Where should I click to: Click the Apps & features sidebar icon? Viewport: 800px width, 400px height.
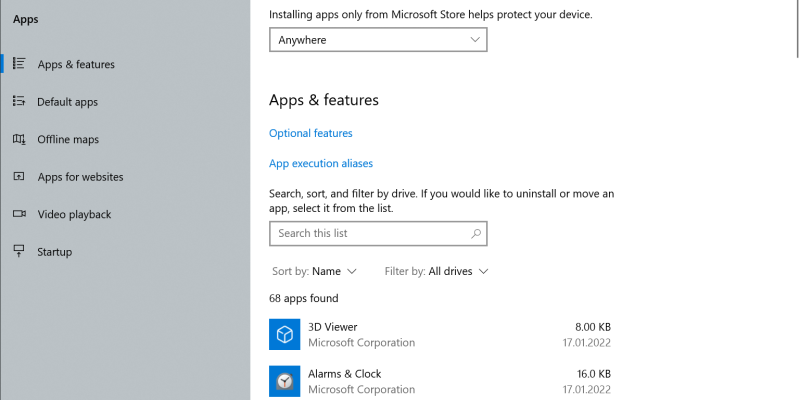pos(19,64)
